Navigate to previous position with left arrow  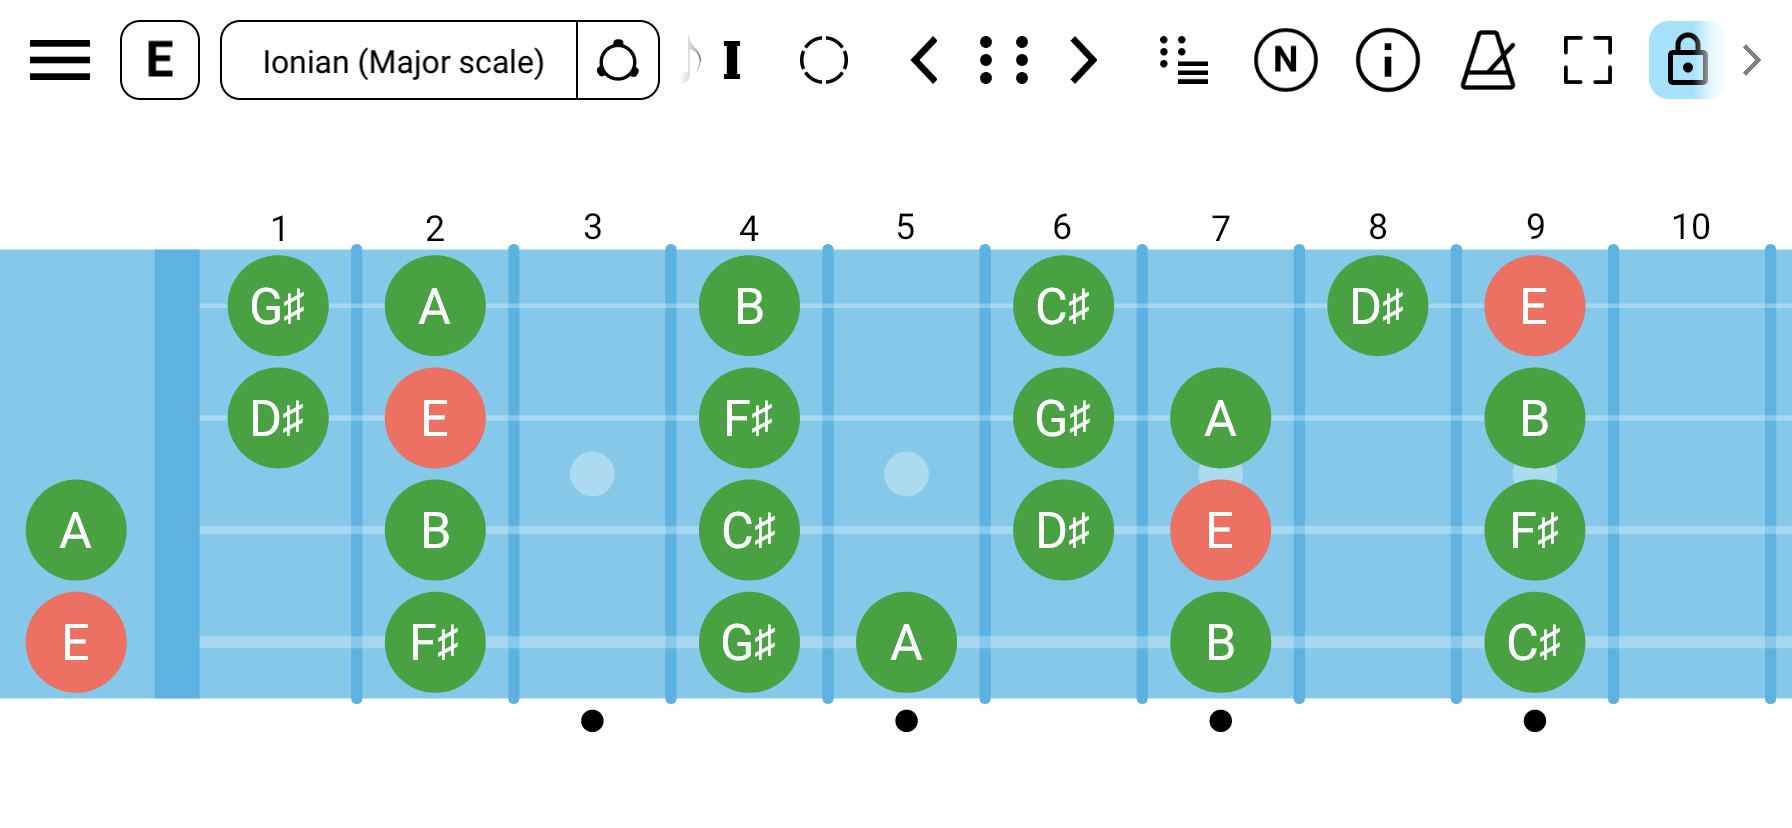[924, 60]
